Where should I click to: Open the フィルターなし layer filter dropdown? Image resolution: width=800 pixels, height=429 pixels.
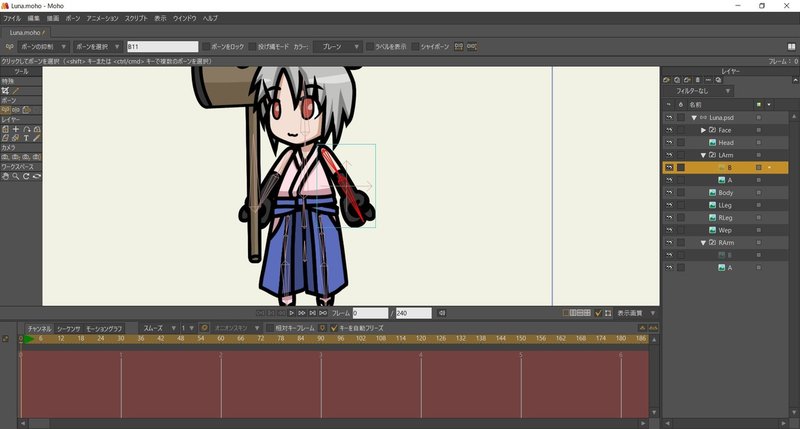(x=697, y=91)
